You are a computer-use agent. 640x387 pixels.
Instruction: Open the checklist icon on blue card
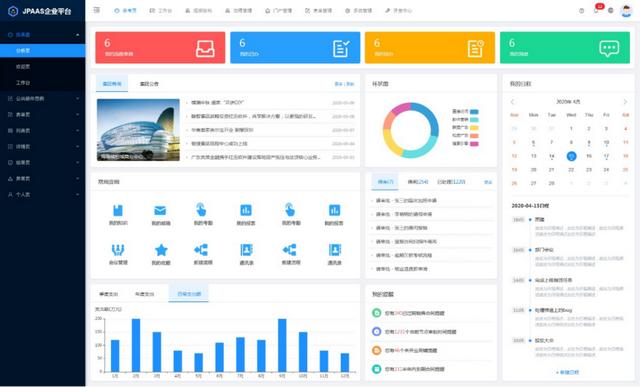point(341,49)
